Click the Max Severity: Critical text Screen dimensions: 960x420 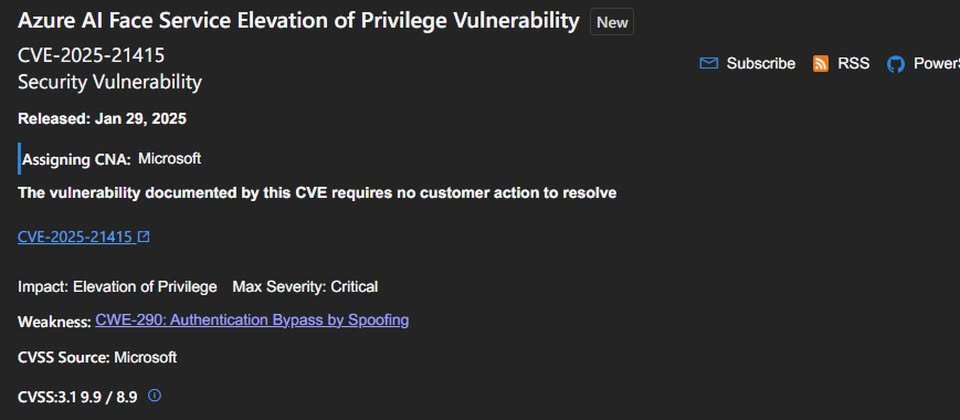[305, 287]
